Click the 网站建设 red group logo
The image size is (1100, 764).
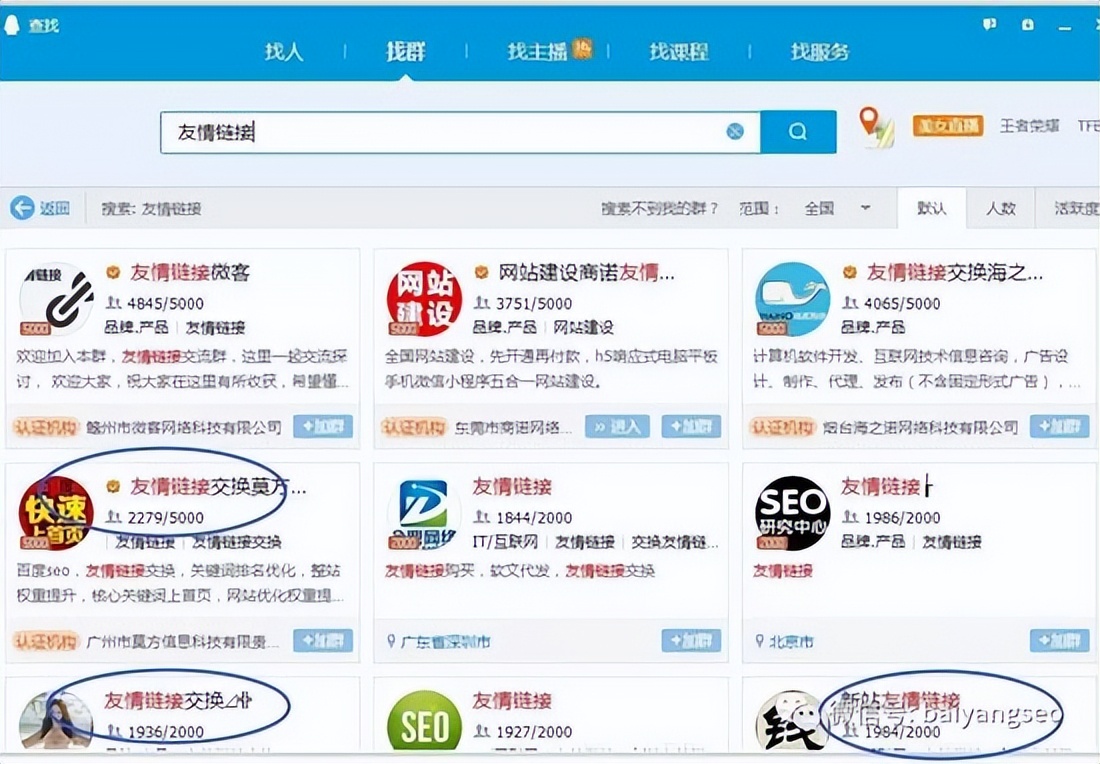[x=423, y=298]
